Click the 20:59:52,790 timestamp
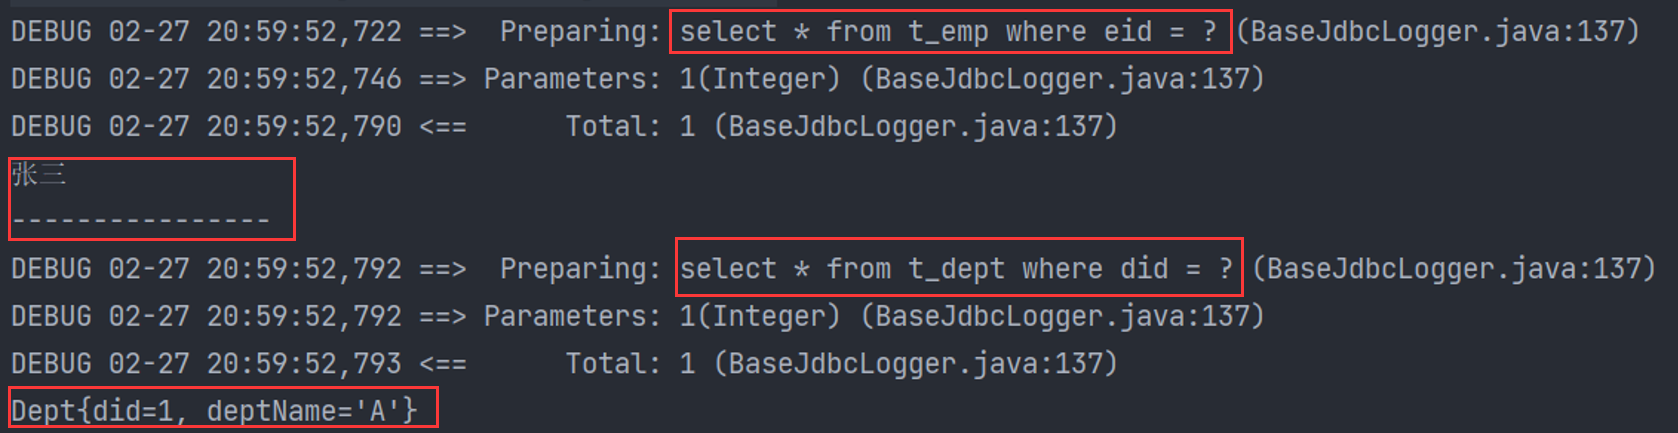Screen dimensions: 1678x433 click(x=304, y=127)
